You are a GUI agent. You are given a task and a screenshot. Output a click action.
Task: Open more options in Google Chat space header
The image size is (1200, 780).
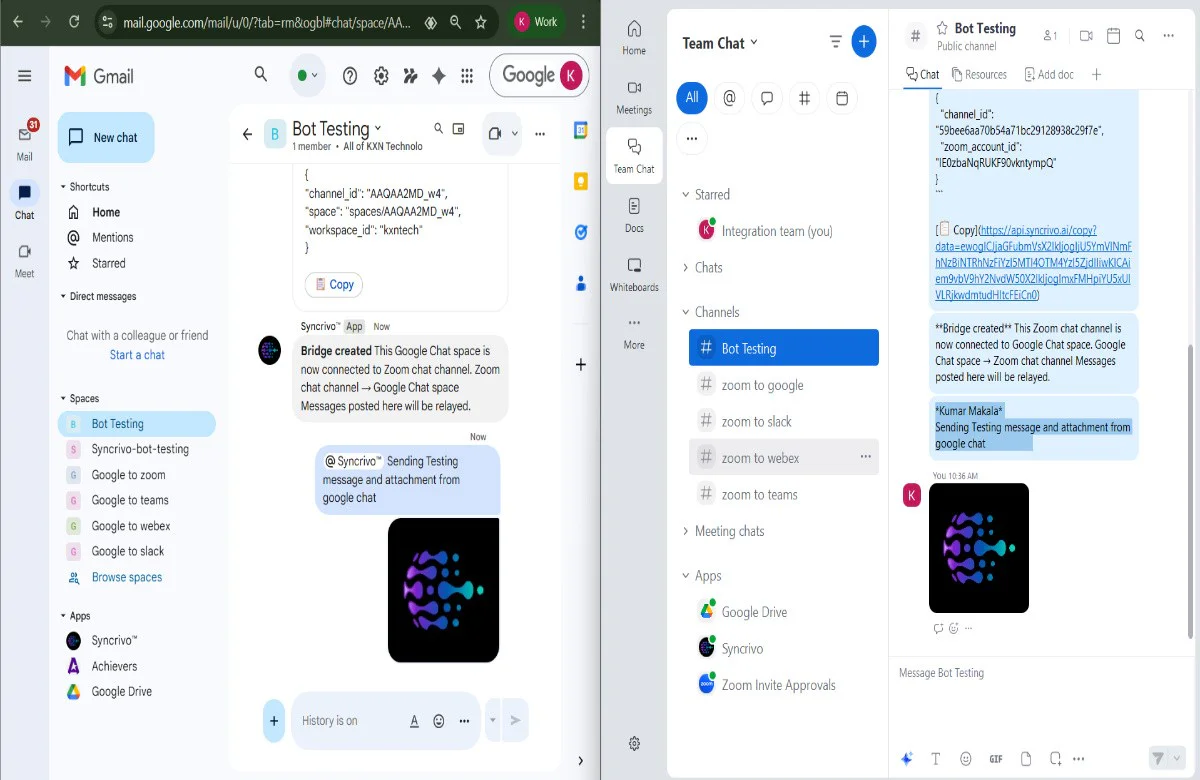(x=540, y=133)
